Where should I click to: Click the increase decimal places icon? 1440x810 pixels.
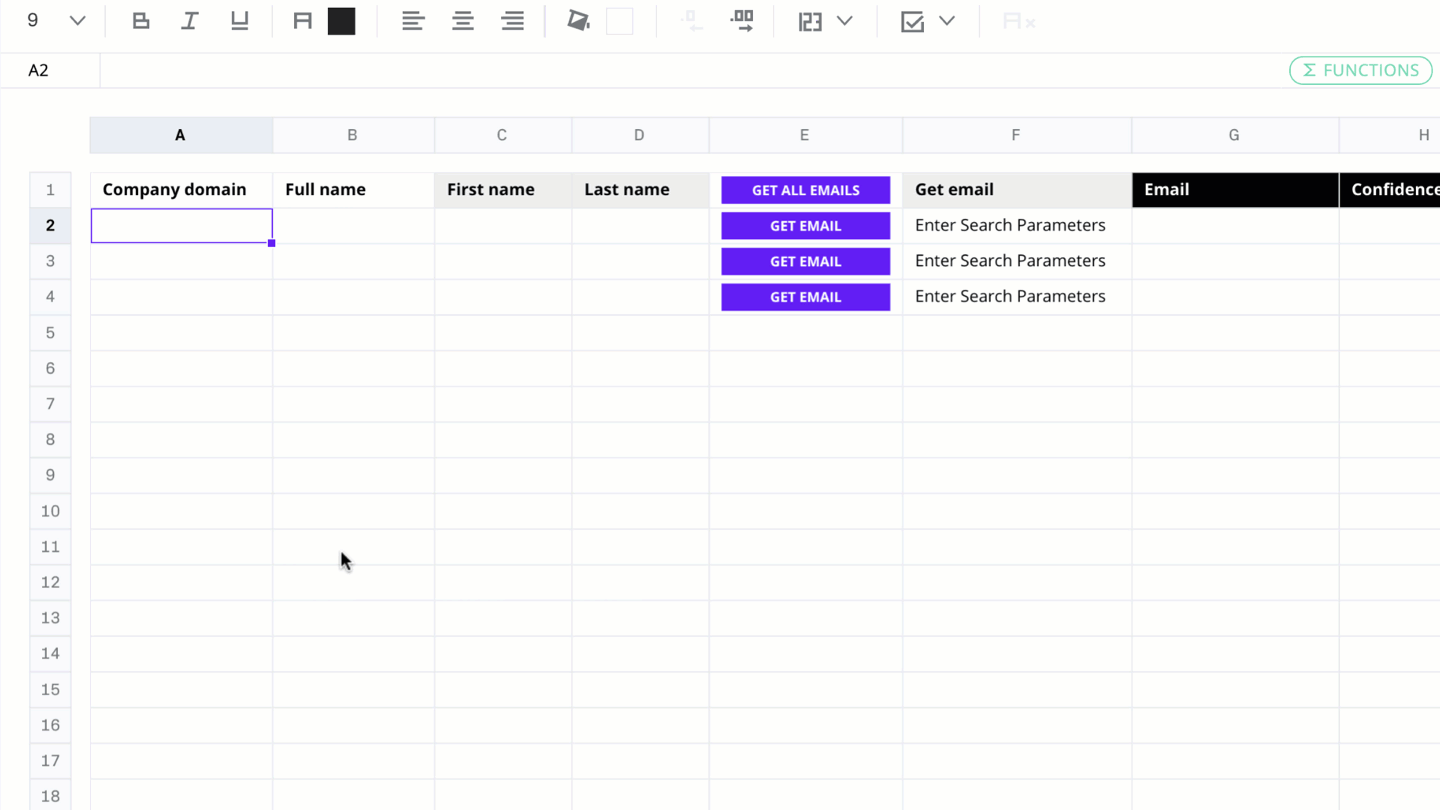742,21
